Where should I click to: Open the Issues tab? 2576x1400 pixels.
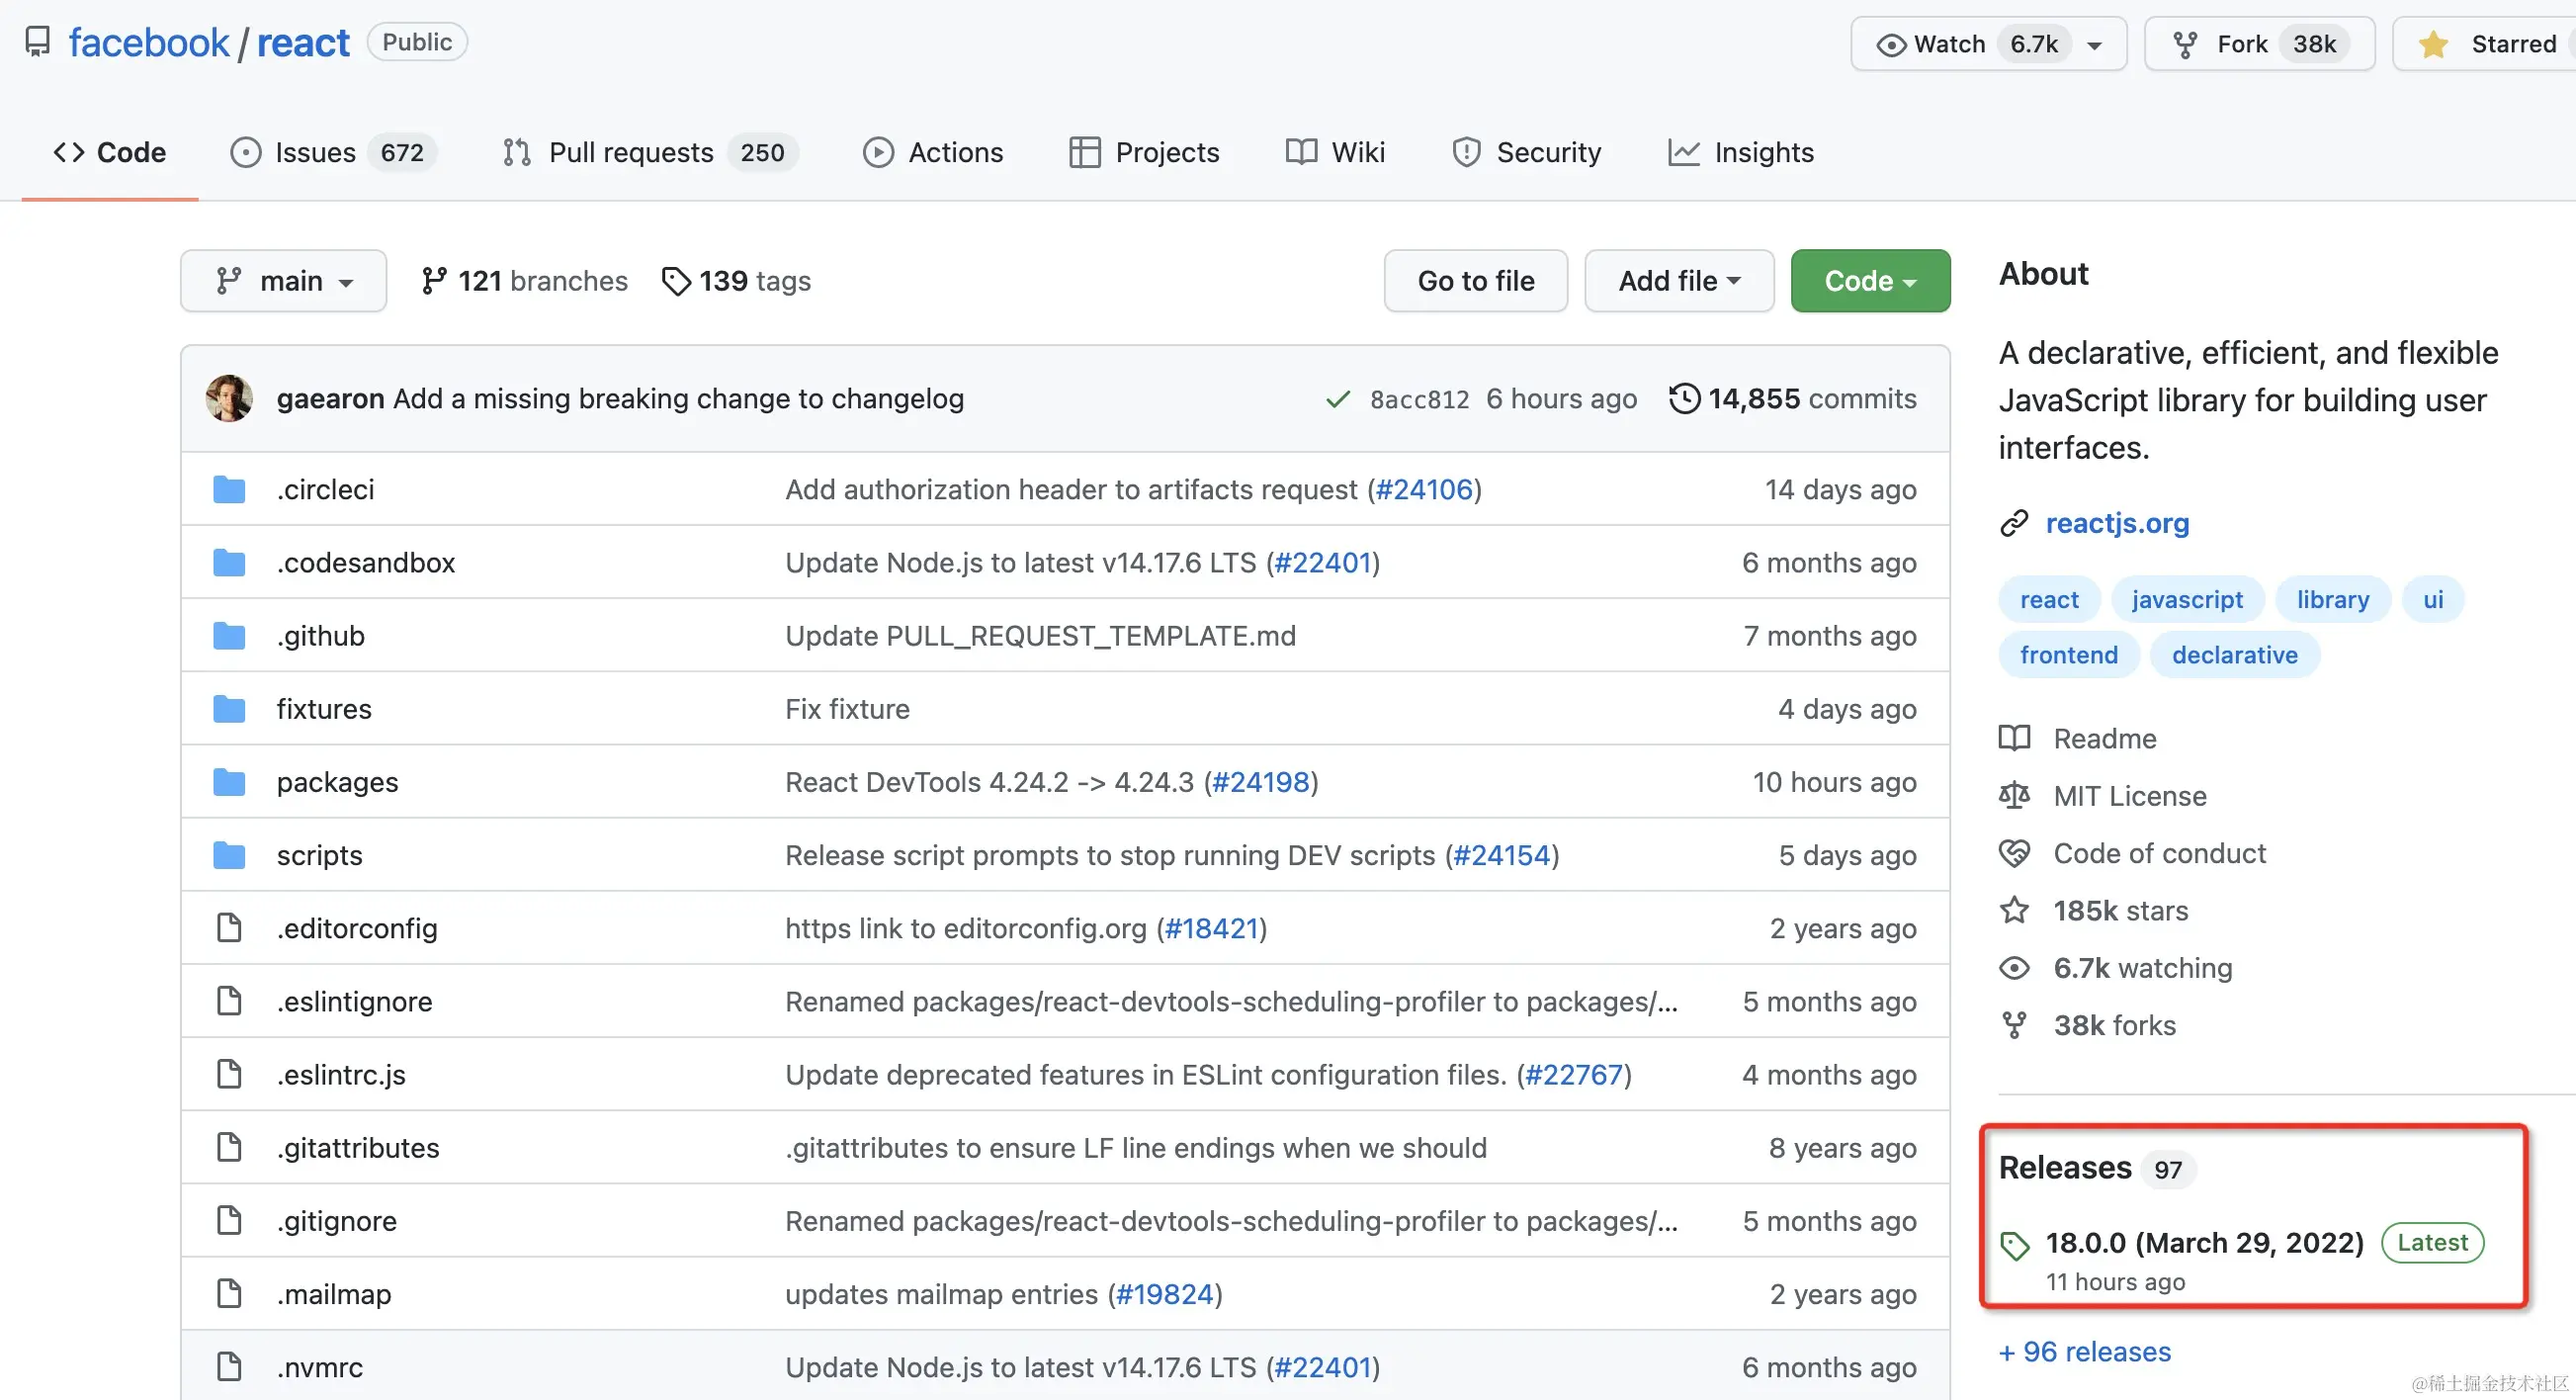332,152
